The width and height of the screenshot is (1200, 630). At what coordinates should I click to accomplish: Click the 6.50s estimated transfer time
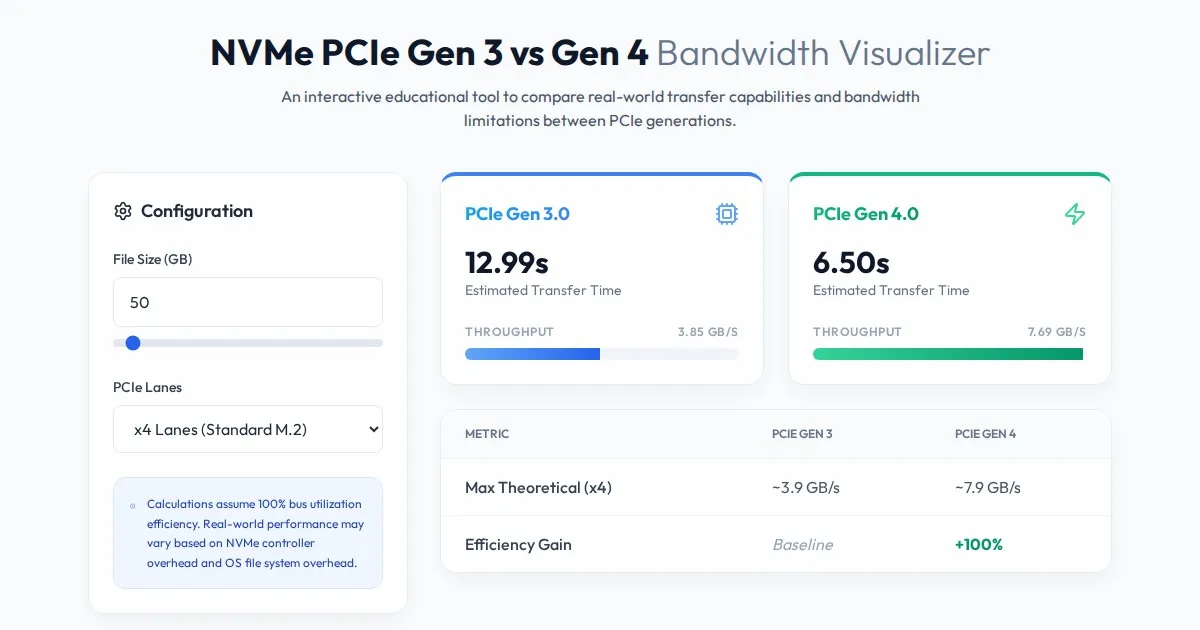coord(851,263)
